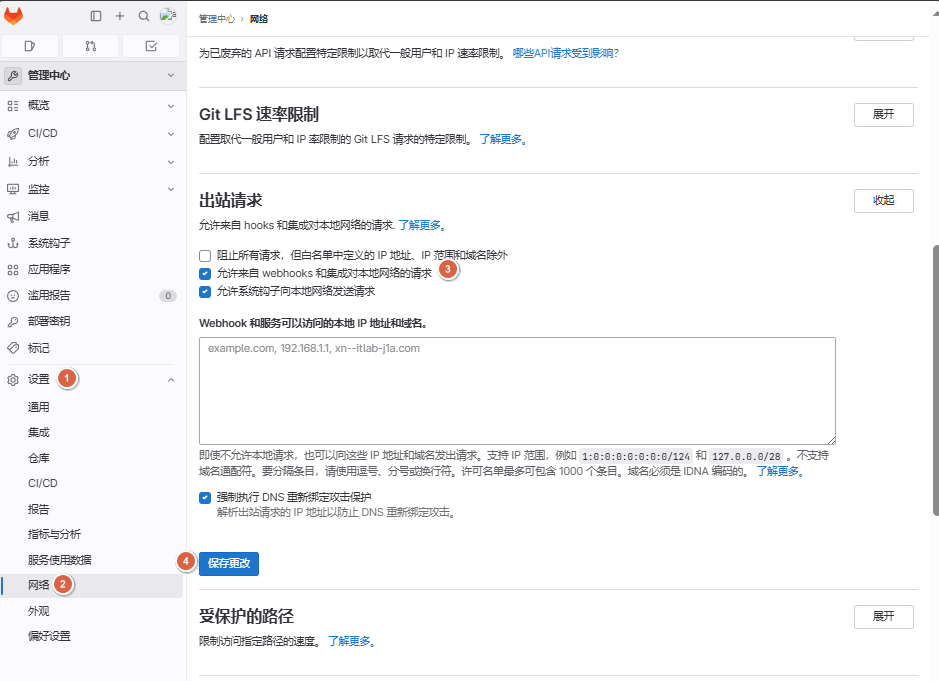Click 管理中心 breadcrumb link

coord(217,19)
